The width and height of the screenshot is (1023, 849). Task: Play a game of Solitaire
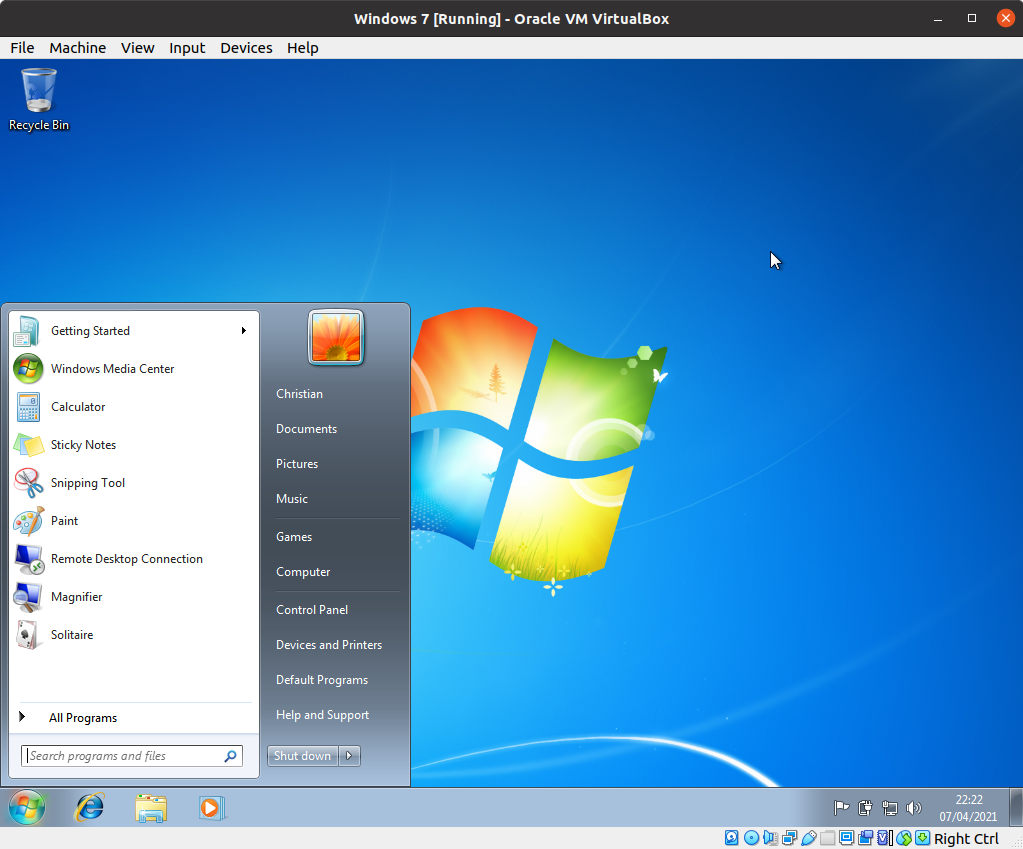(72, 635)
